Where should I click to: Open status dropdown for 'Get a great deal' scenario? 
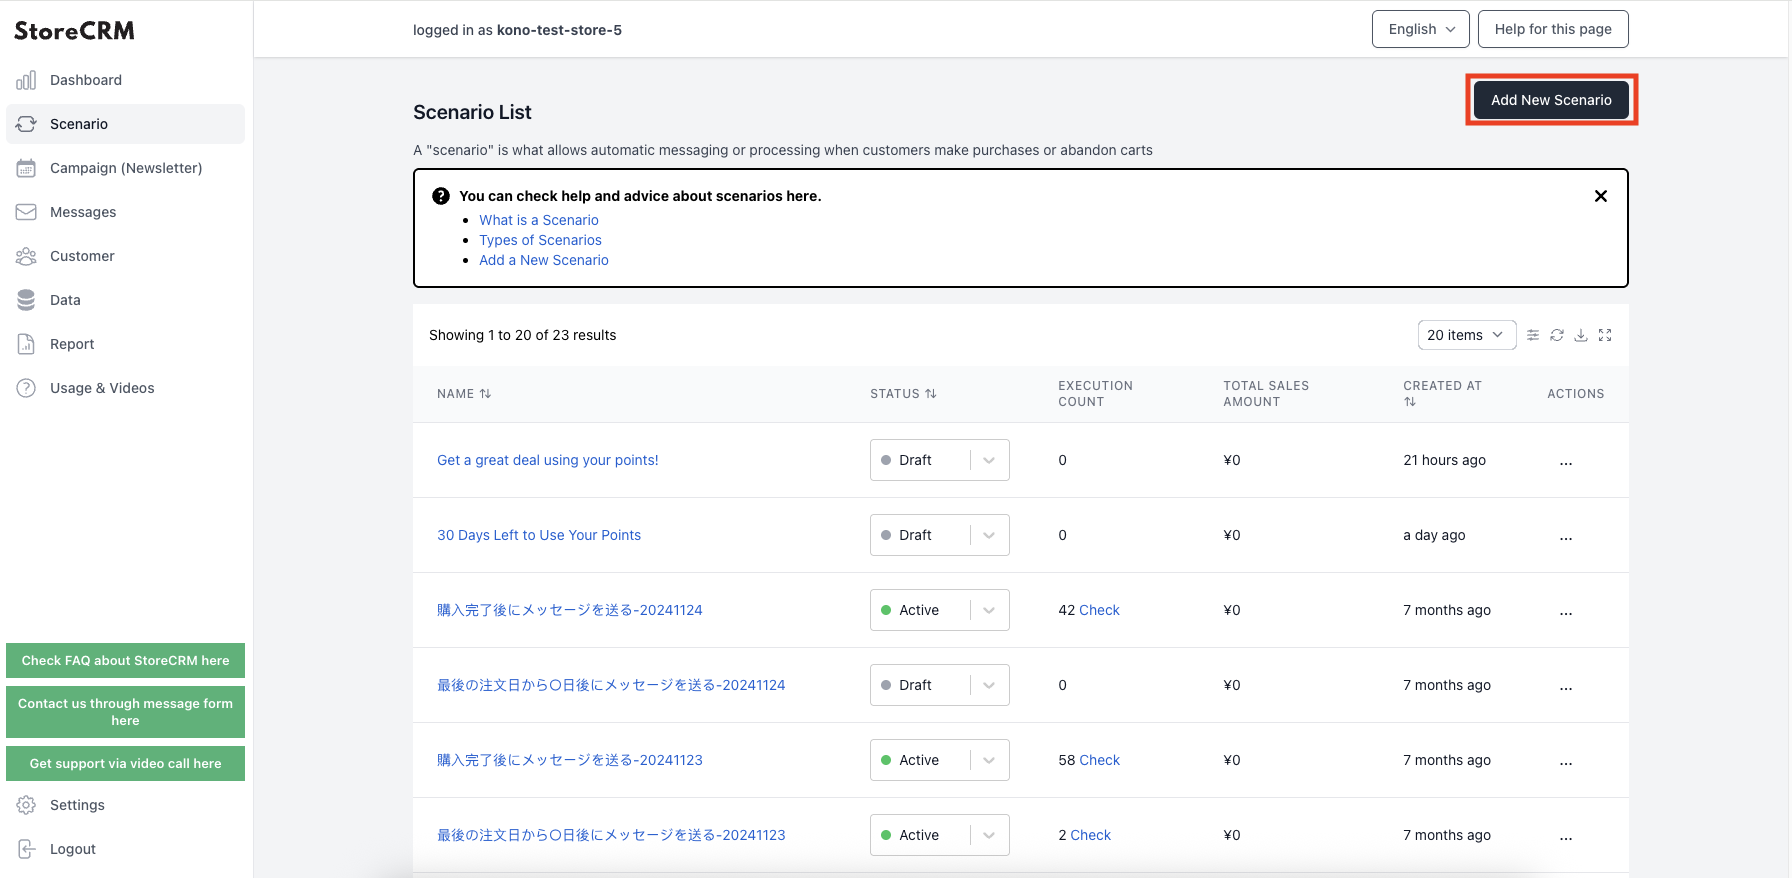(939, 460)
